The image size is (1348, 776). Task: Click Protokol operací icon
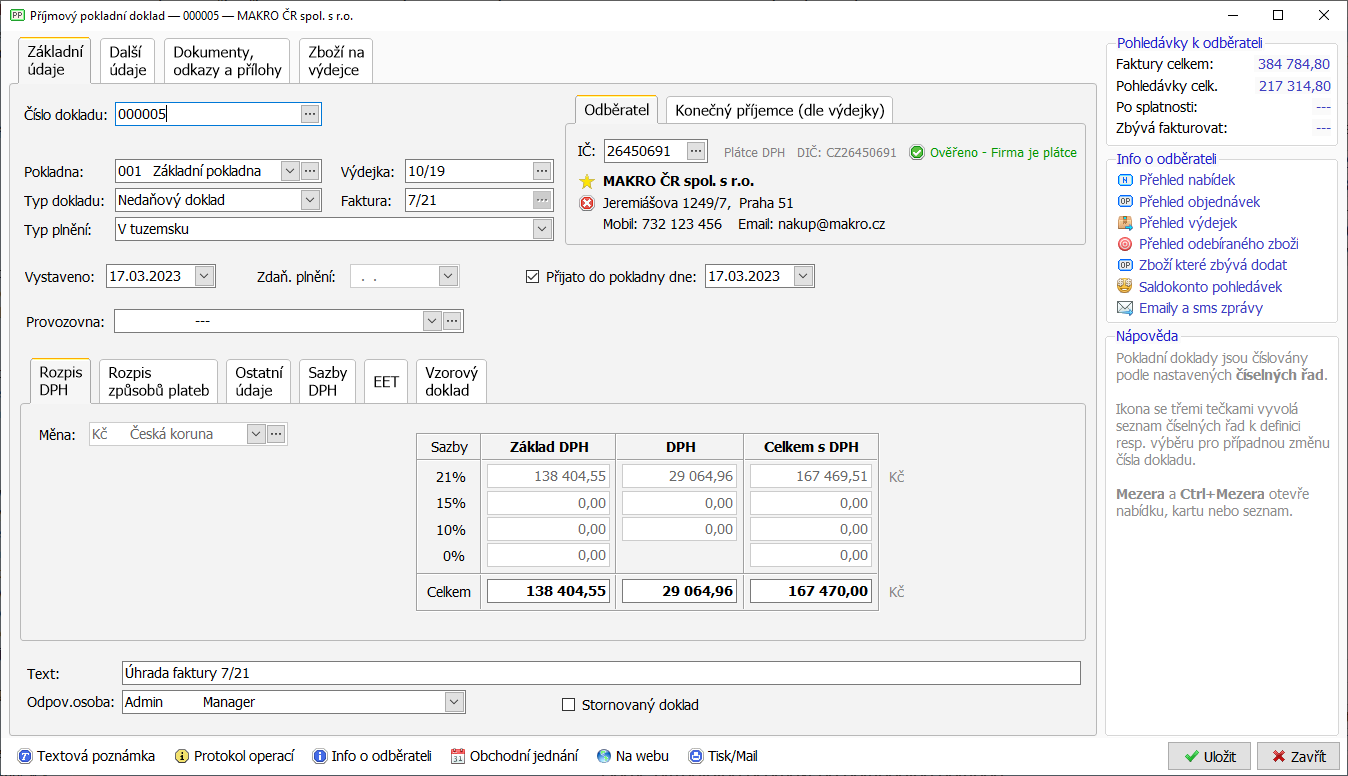click(182, 756)
